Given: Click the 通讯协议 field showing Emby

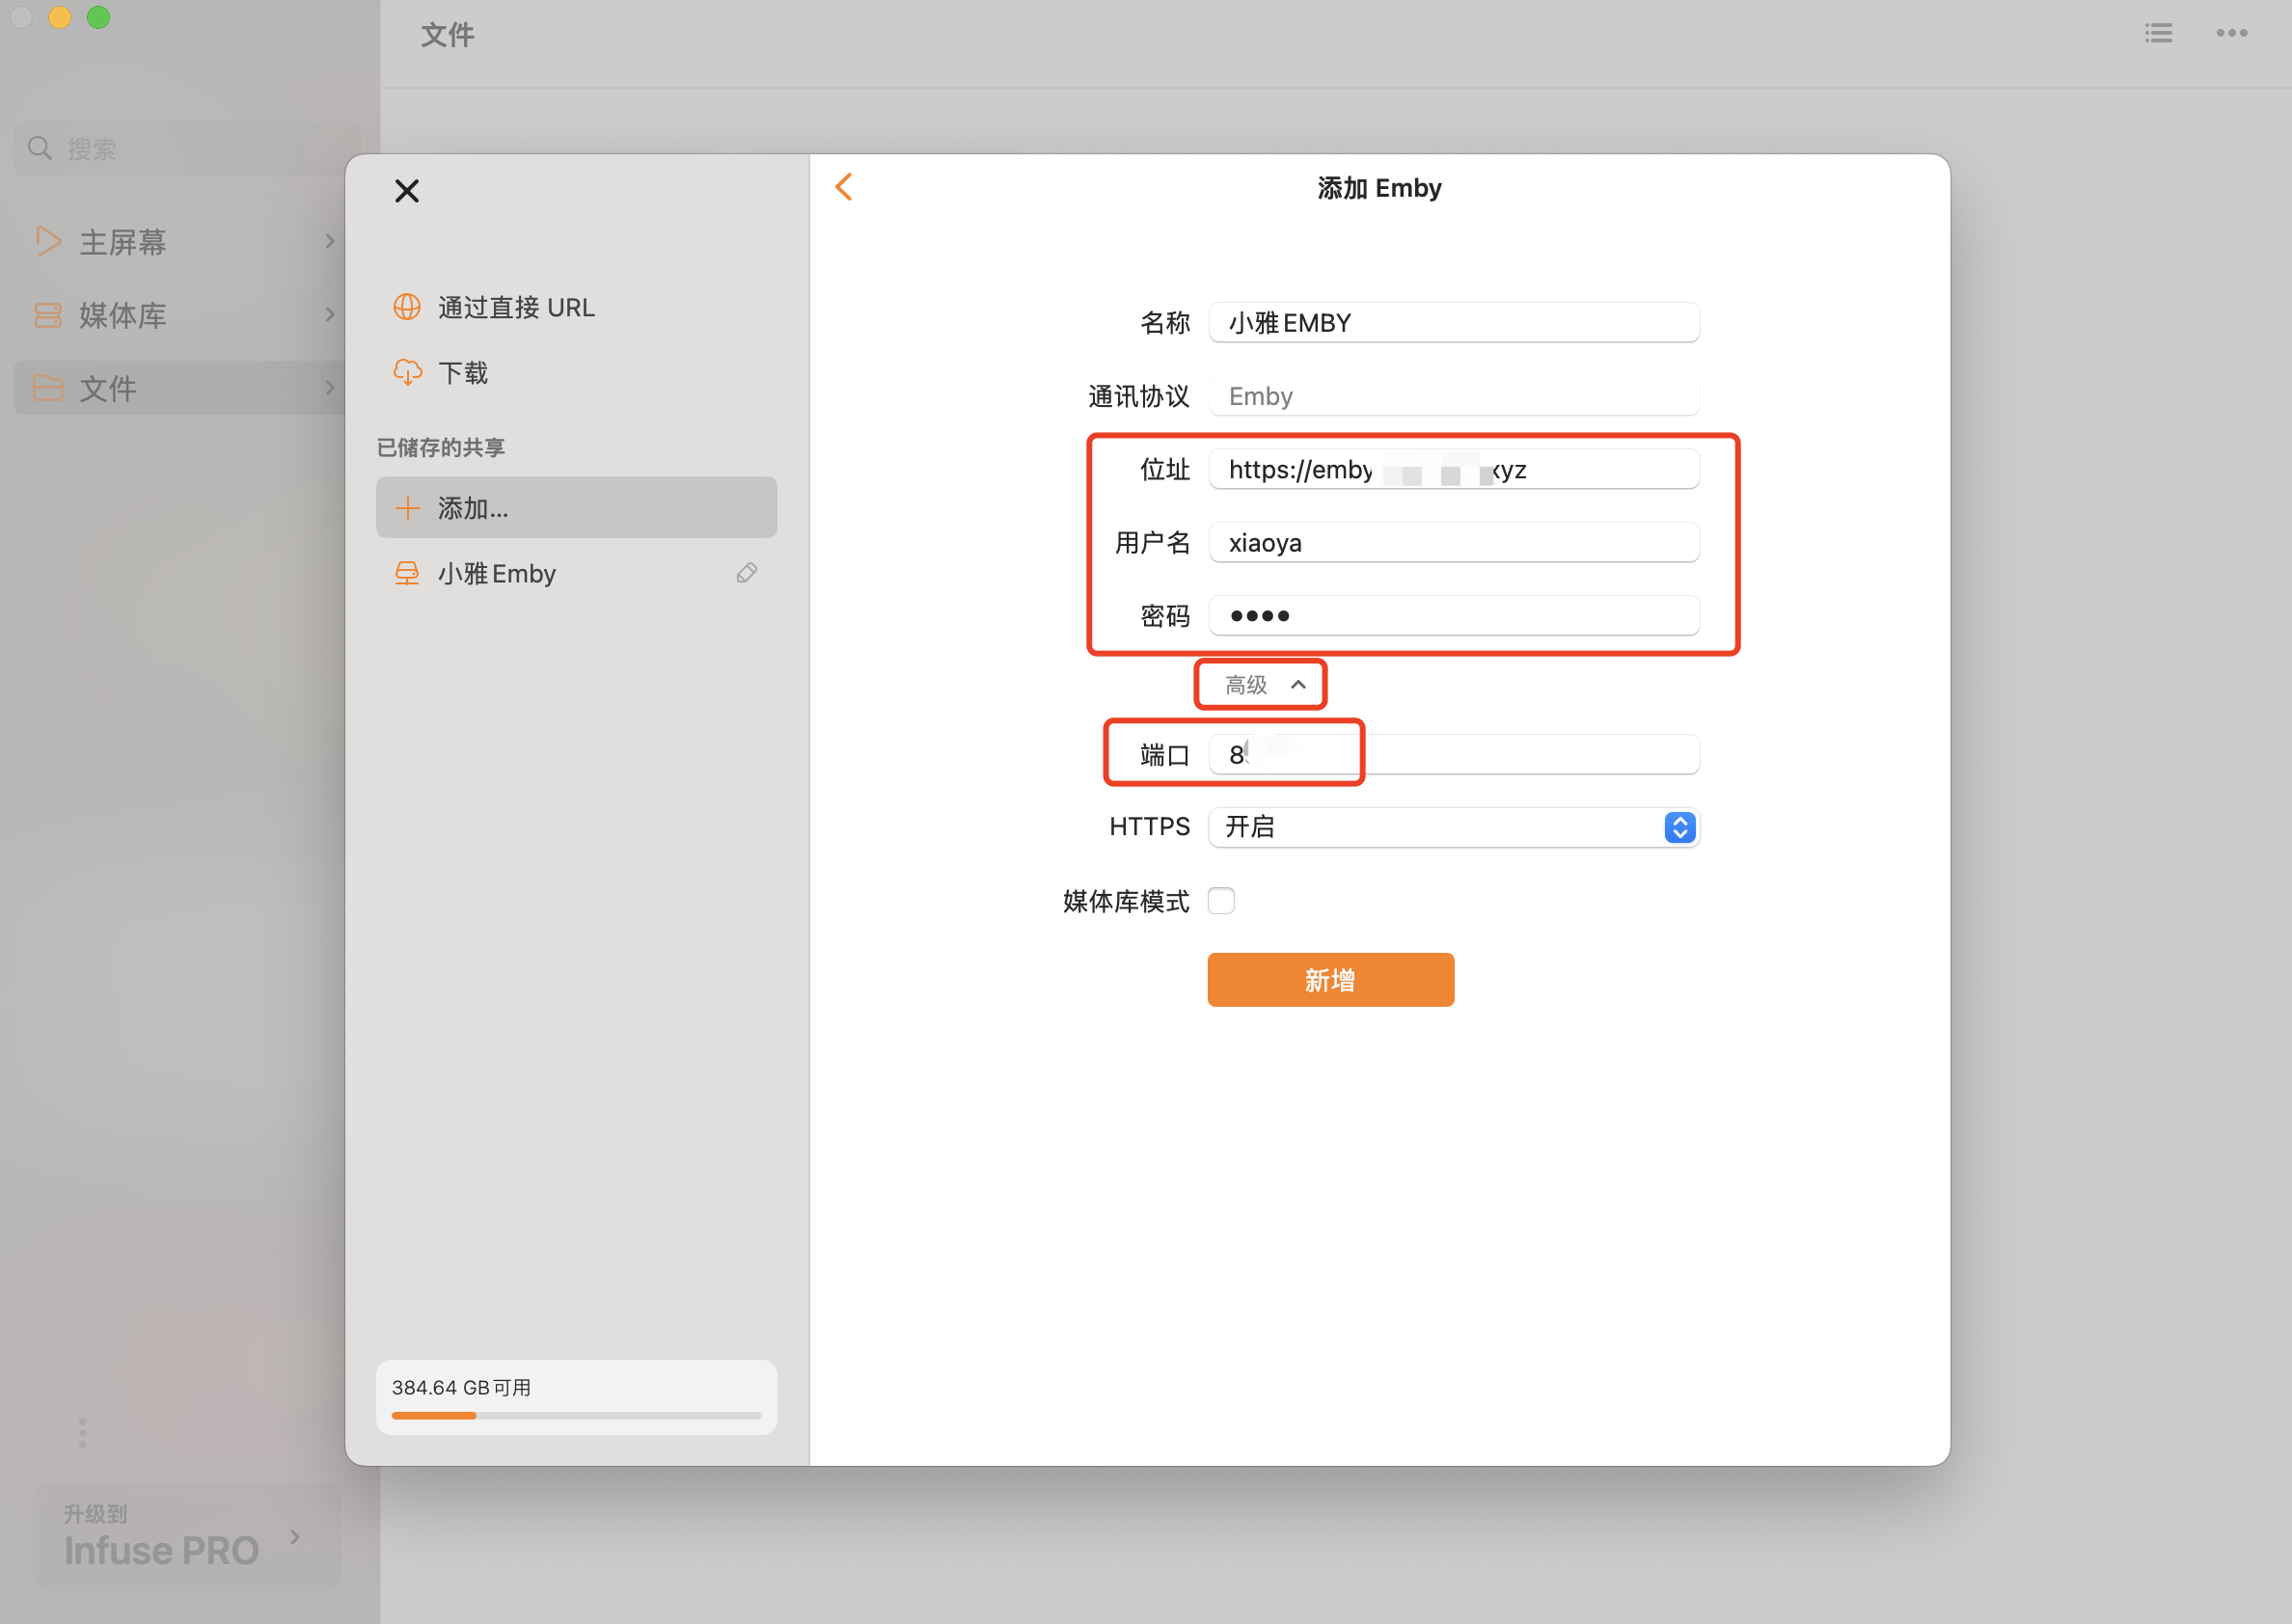Looking at the screenshot, I should pos(1454,396).
